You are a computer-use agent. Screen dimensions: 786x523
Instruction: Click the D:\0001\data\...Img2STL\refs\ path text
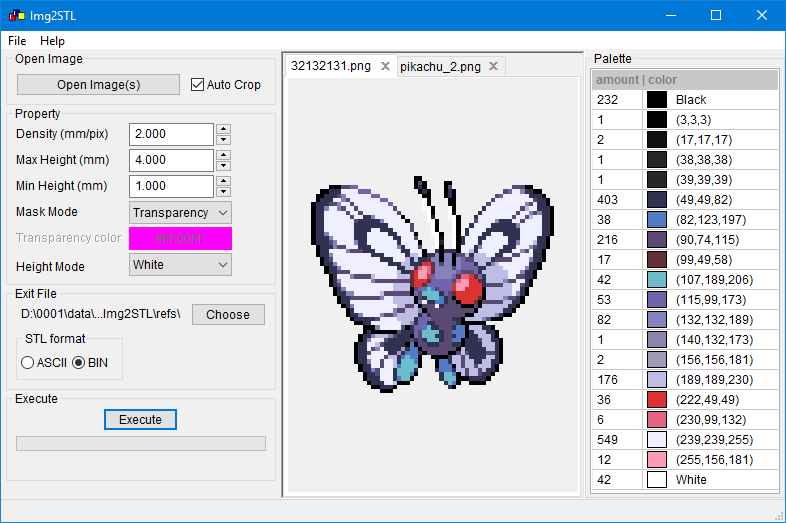click(100, 314)
